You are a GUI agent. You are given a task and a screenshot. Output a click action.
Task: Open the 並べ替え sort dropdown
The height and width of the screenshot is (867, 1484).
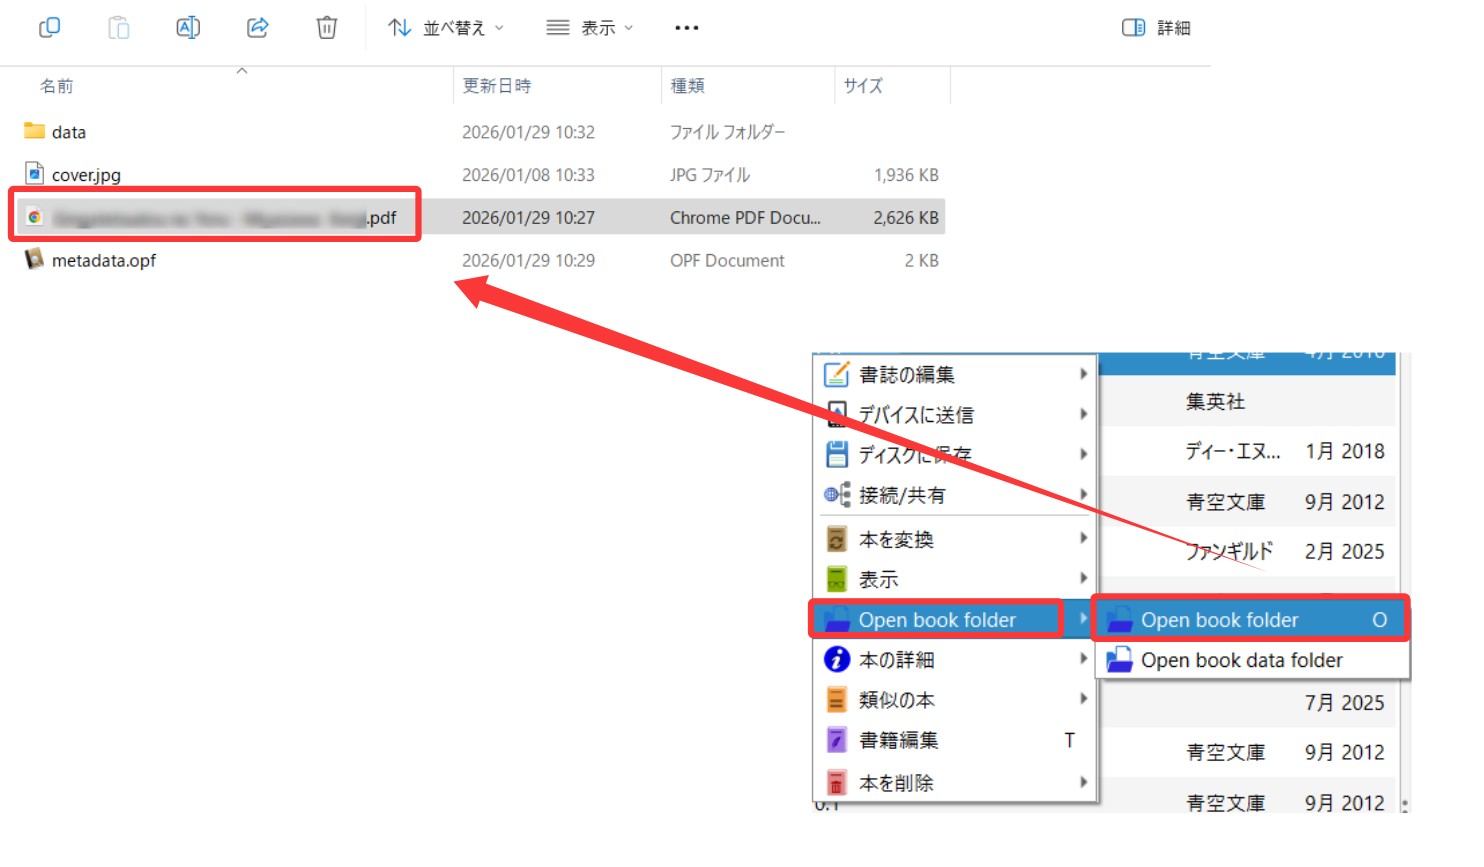coord(446,28)
